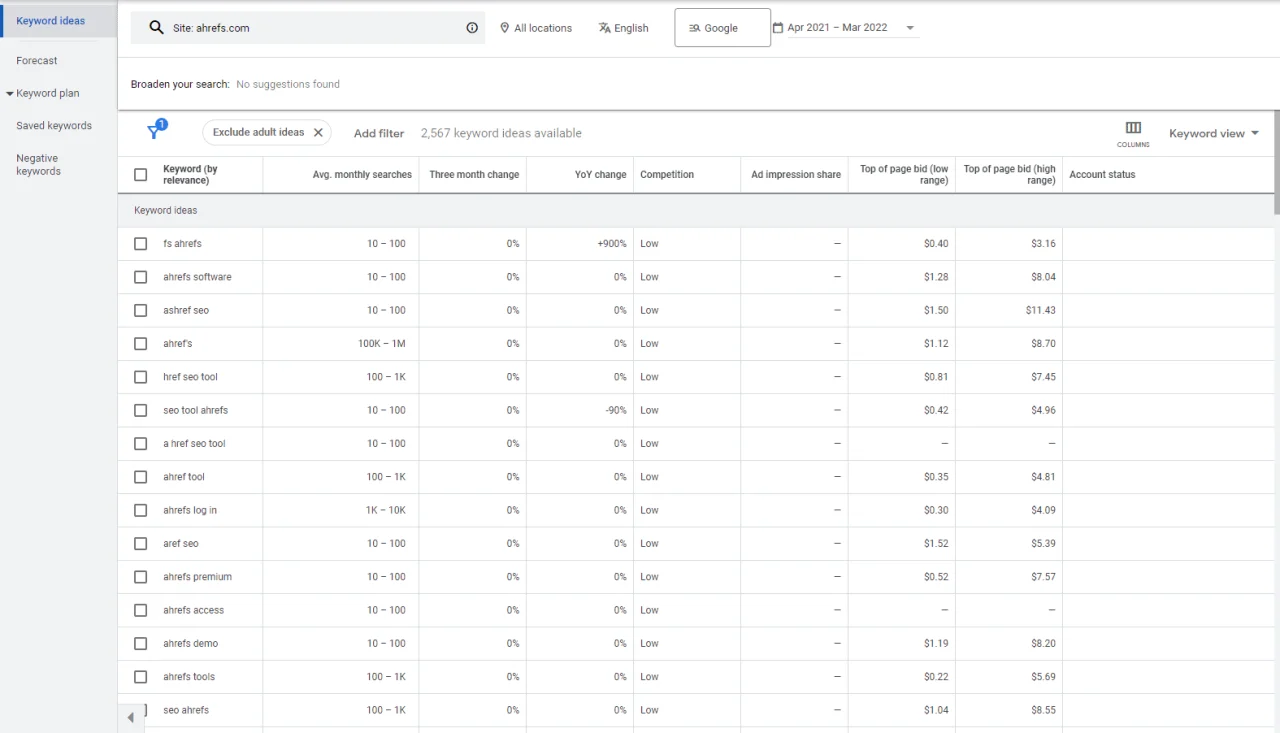The width and height of the screenshot is (1280, 733).
Task: Collapse the Keyword plan section
Action: click(11, 93)
